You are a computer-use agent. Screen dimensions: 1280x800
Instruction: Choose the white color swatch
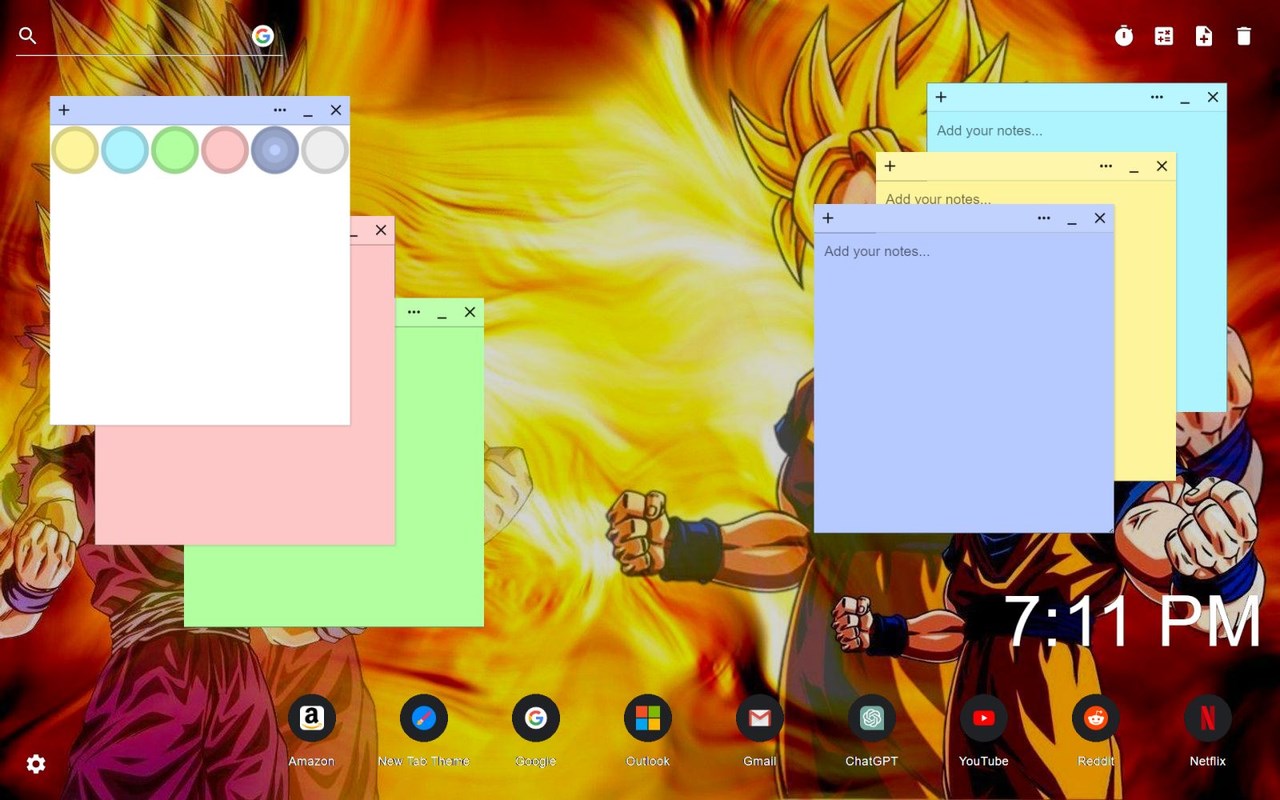tap(325, 150)
